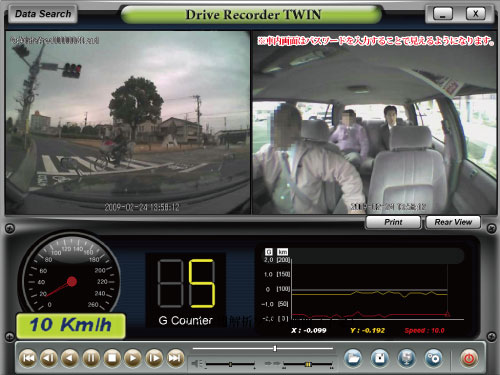The image size is (500, 375).
Task: Skip to the first recording
Action: (28, 358)
